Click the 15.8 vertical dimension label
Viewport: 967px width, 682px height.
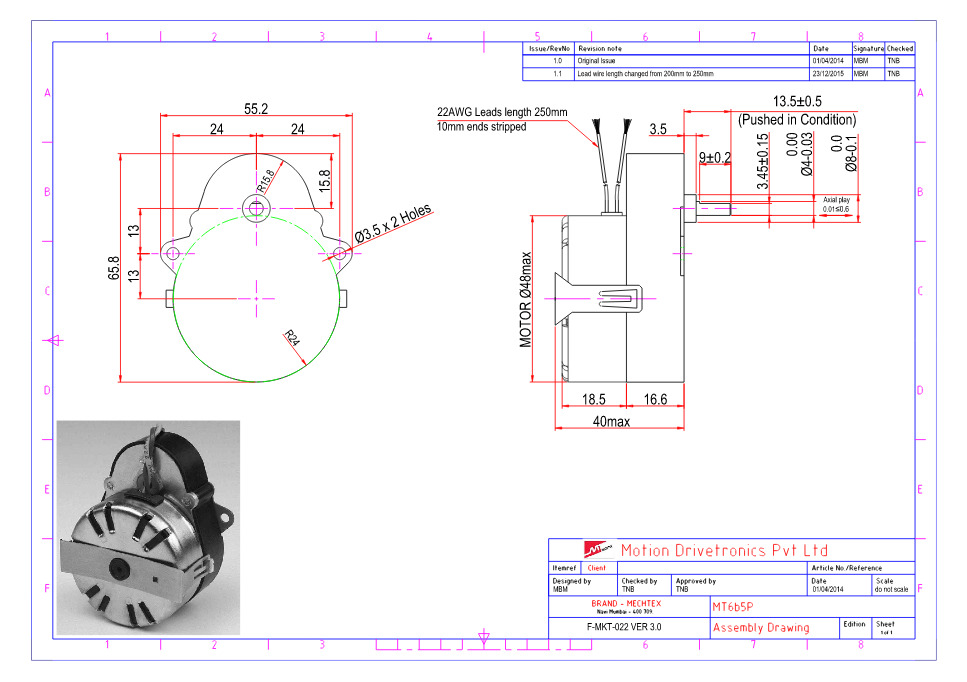pos(324,181)
